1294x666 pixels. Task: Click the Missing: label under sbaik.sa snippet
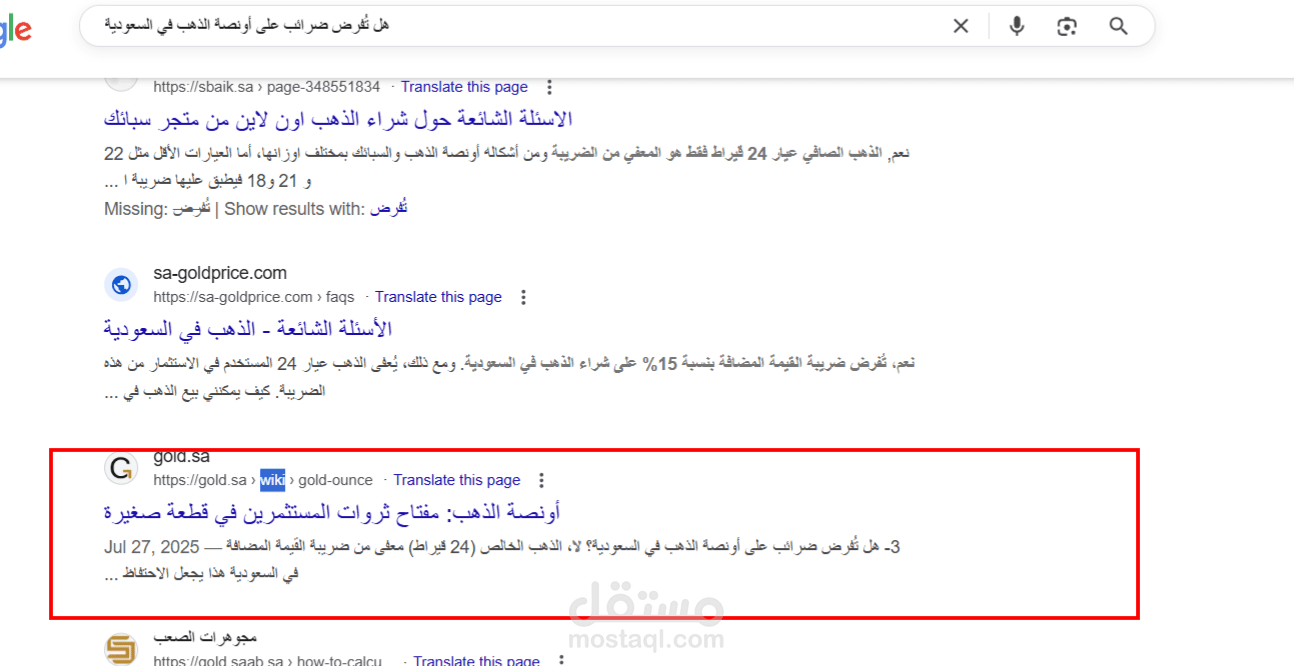pos(135,209)
